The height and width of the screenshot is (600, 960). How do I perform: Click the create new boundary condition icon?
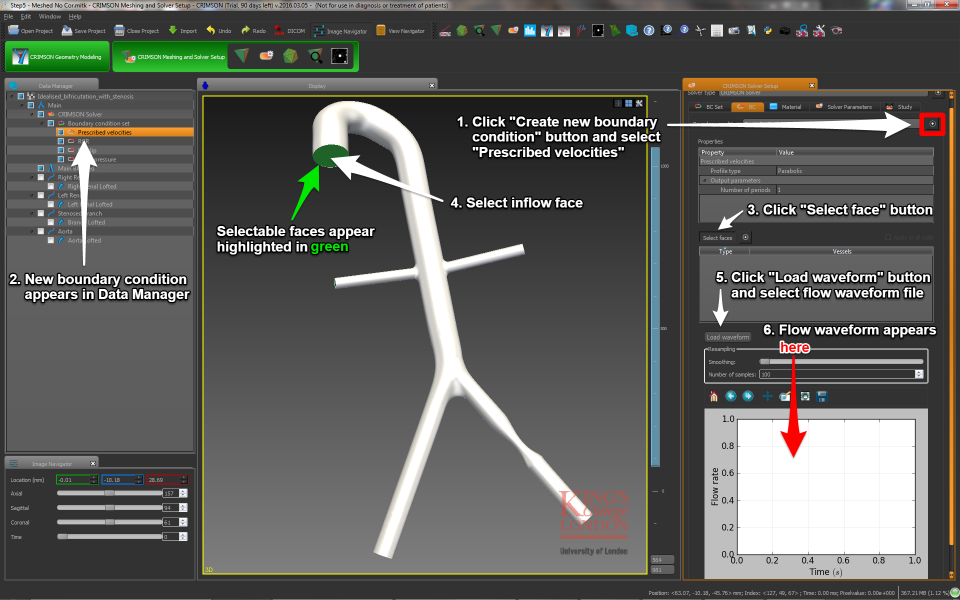click(x=931, y=124)
